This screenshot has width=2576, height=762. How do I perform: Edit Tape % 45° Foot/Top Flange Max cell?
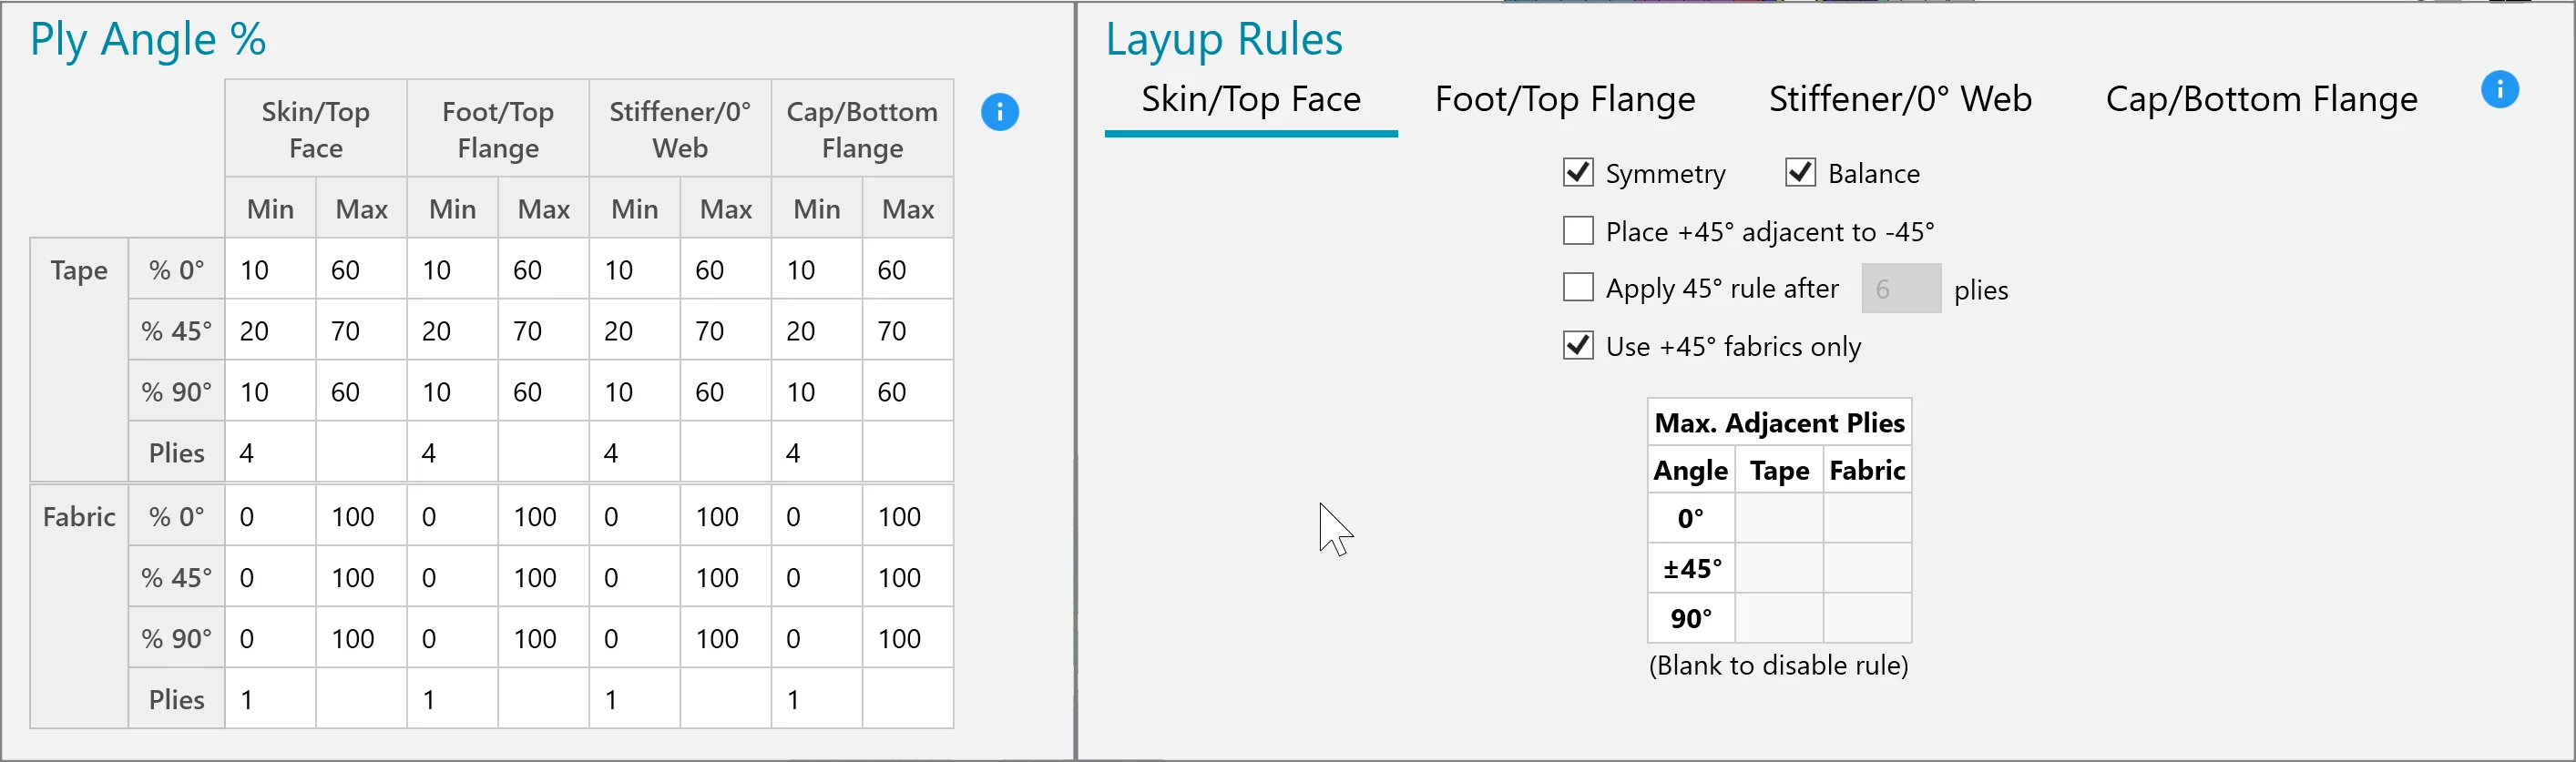(x=544, y=331)
